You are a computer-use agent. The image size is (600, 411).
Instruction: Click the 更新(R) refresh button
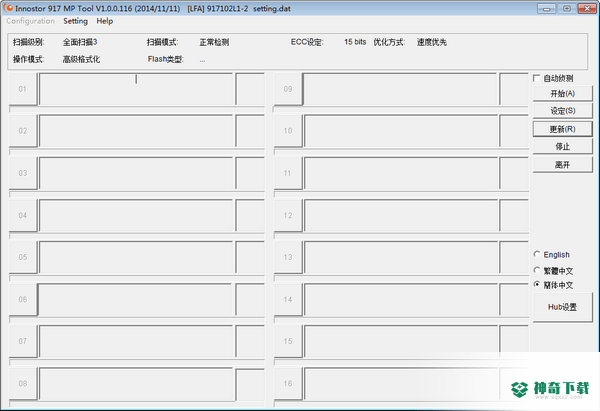pos(562,129)
